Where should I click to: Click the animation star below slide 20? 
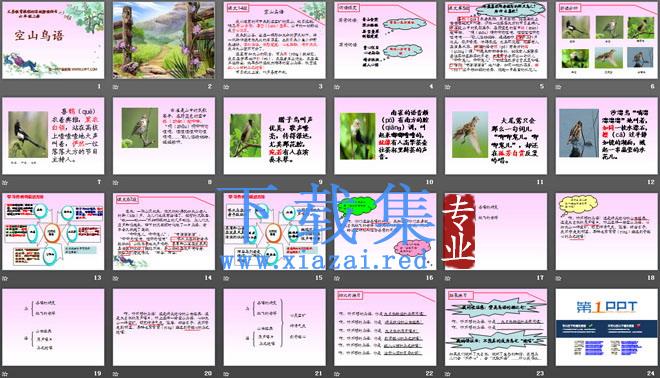click(x=116, y=374)
